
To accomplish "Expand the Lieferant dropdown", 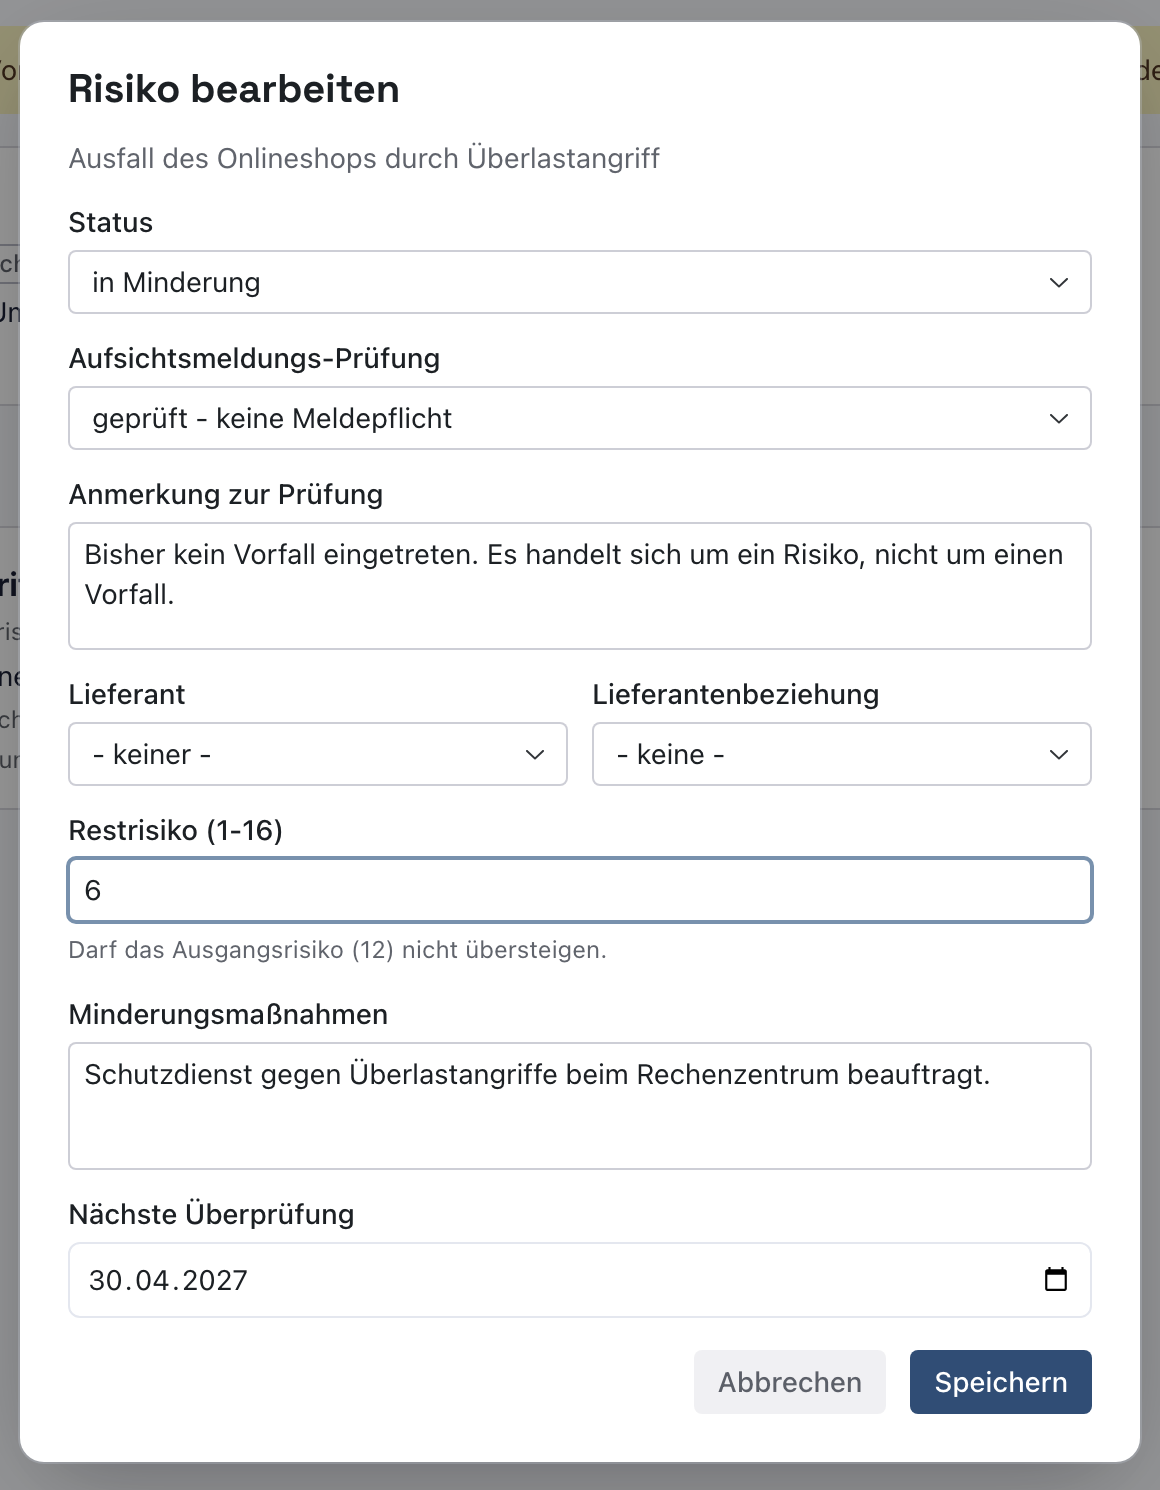I will click(x=318, y=754).
